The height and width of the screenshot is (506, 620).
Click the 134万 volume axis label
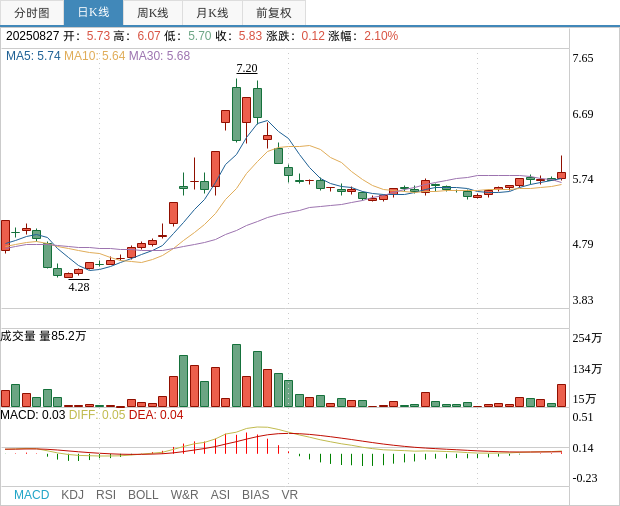(587, 369)
